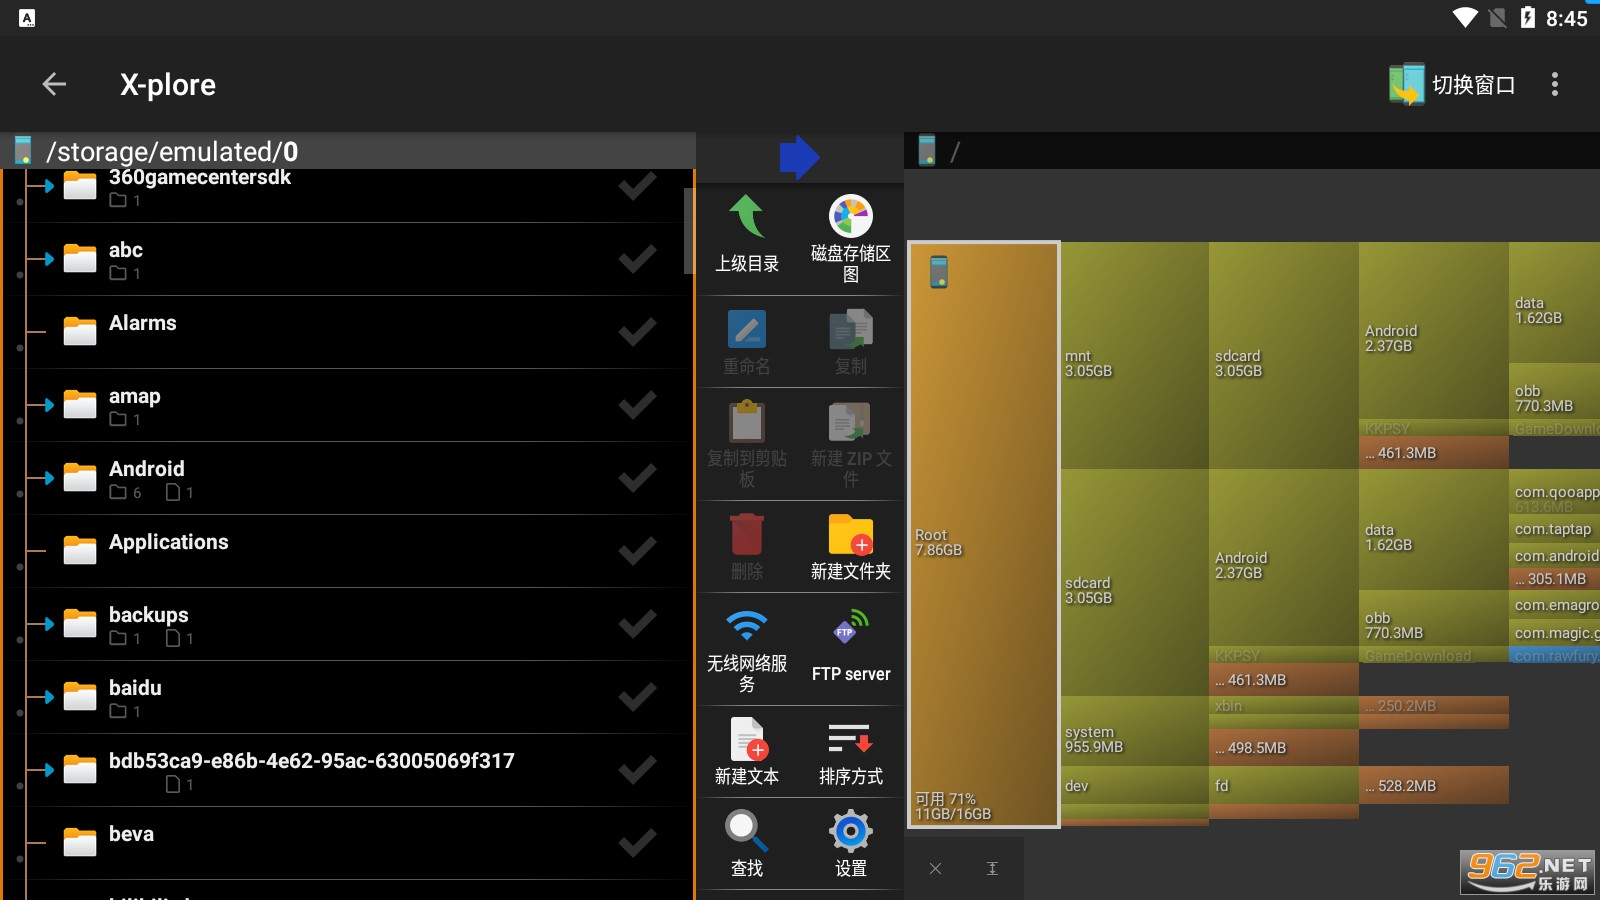This screenshot has height=900, width=1600.
Task: Select the fd block in disk map
Action: pyautogui.click(x=1284, y=785)
